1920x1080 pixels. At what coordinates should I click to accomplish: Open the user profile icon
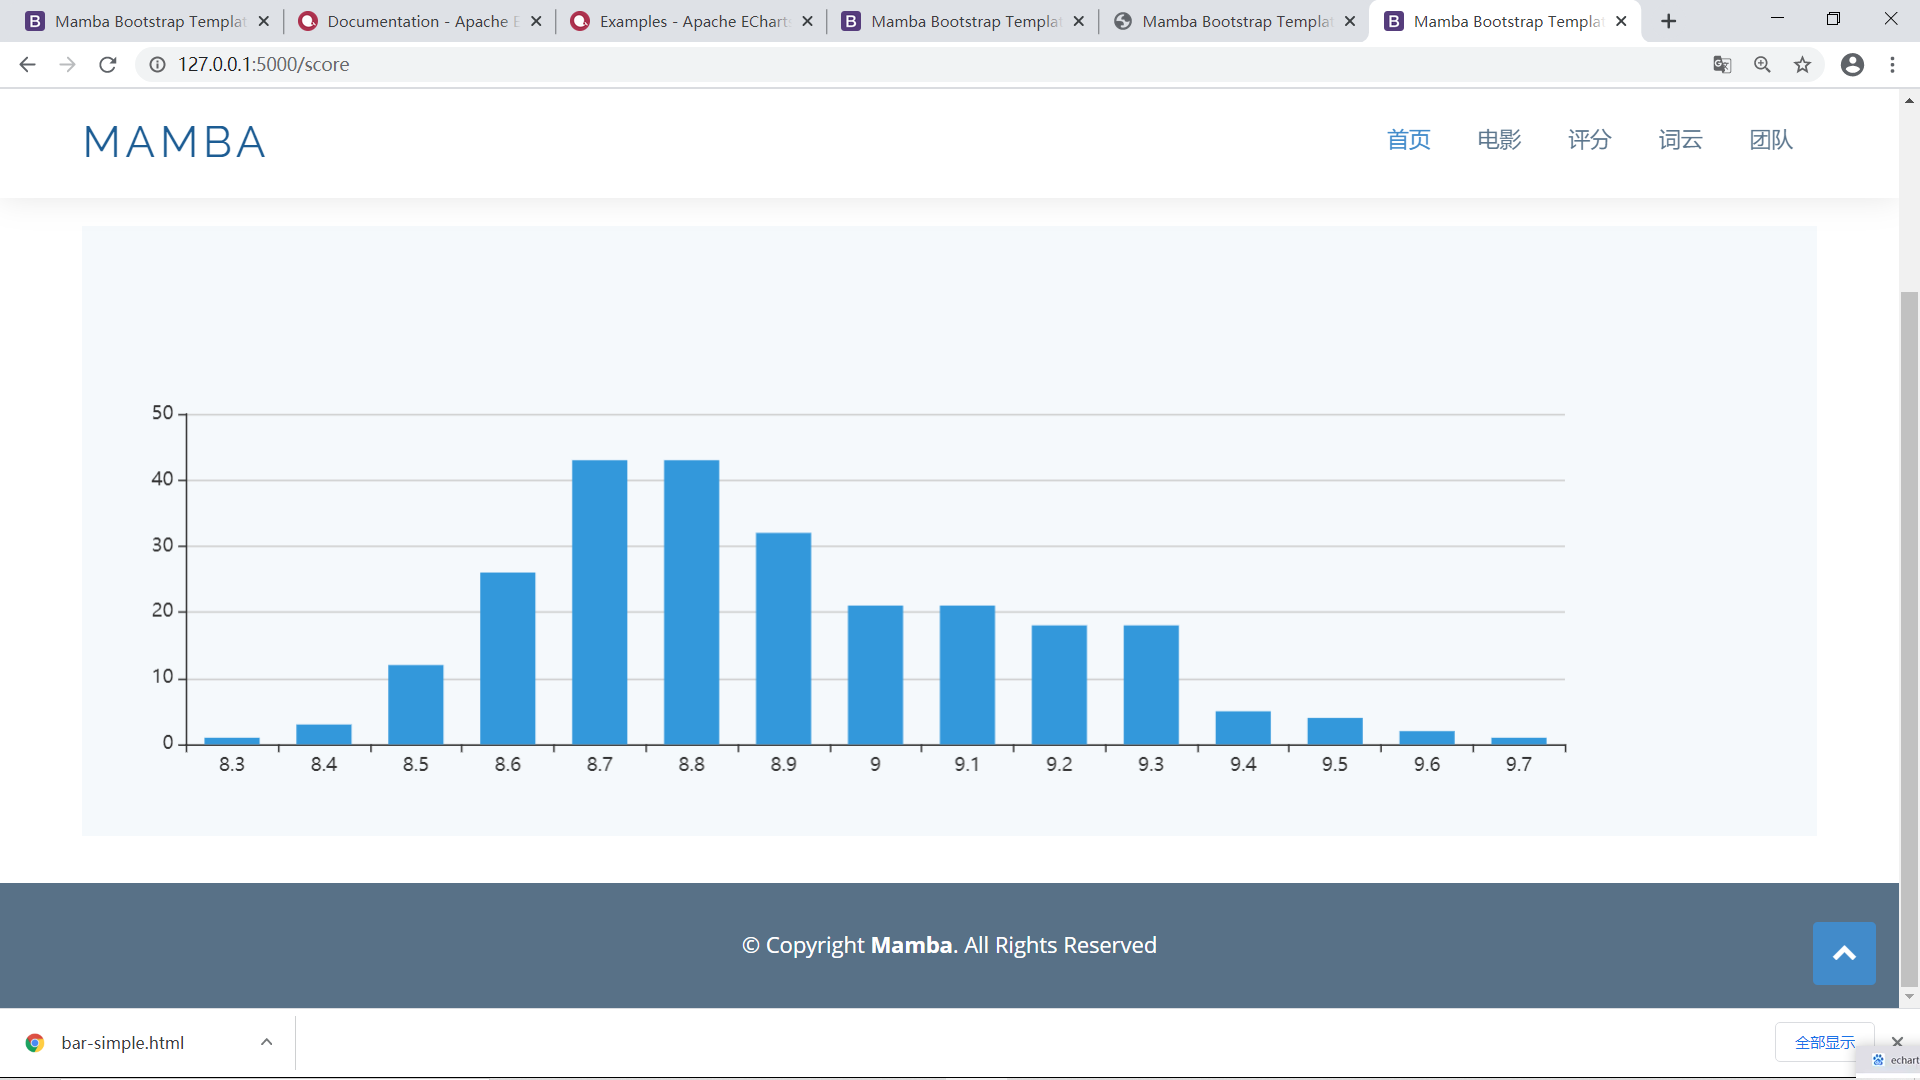1852,65
